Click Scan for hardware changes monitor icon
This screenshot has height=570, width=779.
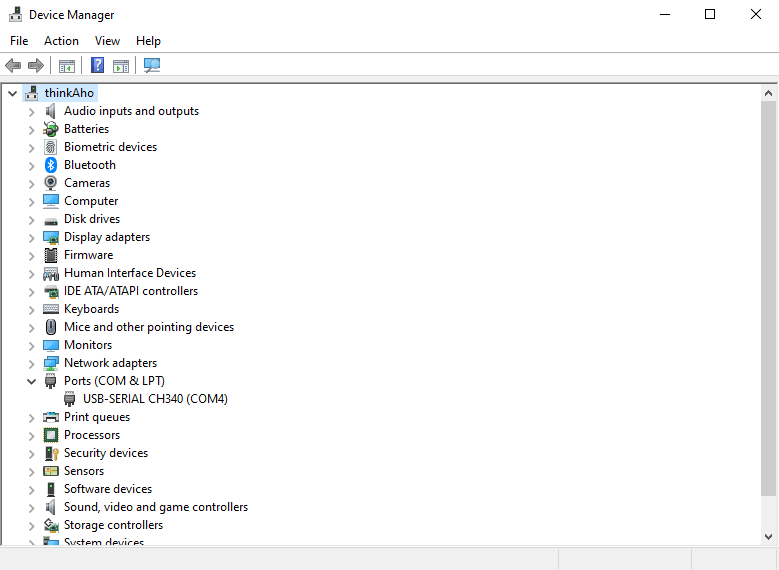point(152,66)
